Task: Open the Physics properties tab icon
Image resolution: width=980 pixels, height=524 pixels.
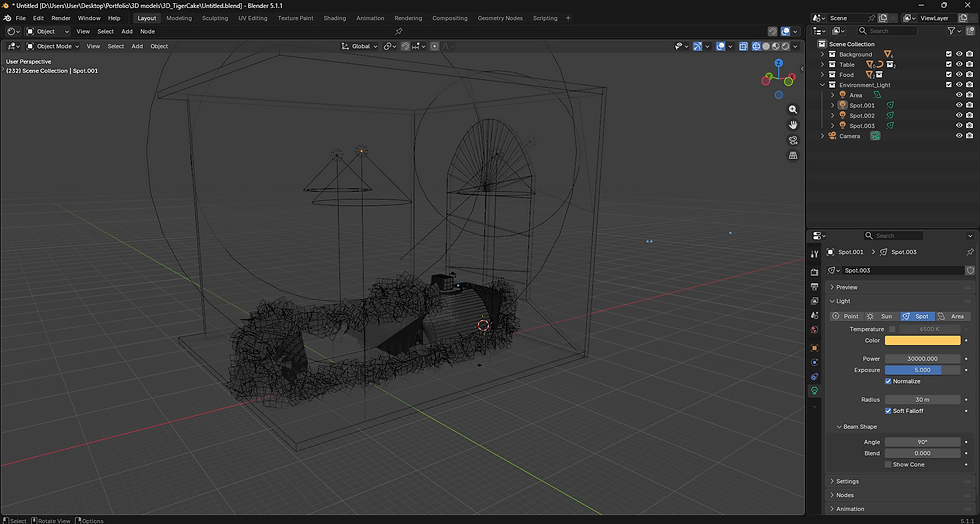Action: tap(814, 362)
